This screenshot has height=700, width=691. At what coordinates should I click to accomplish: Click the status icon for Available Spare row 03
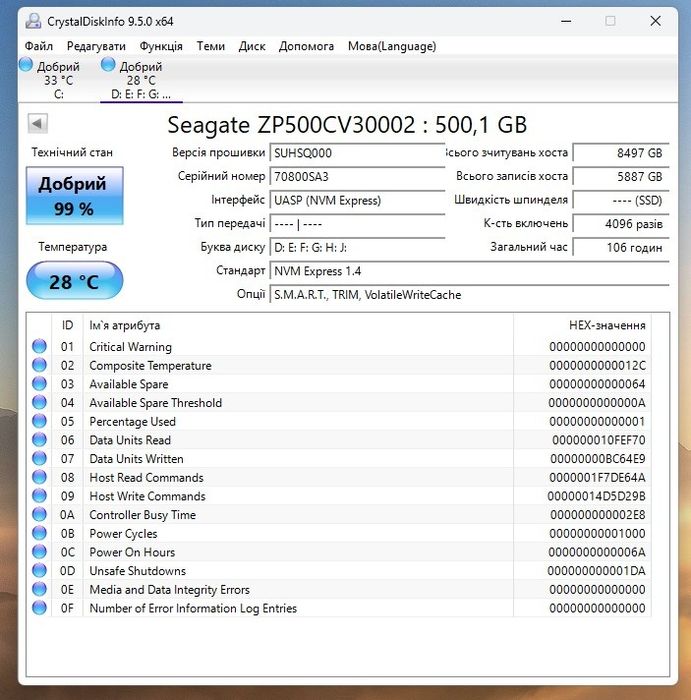[39, 383]
